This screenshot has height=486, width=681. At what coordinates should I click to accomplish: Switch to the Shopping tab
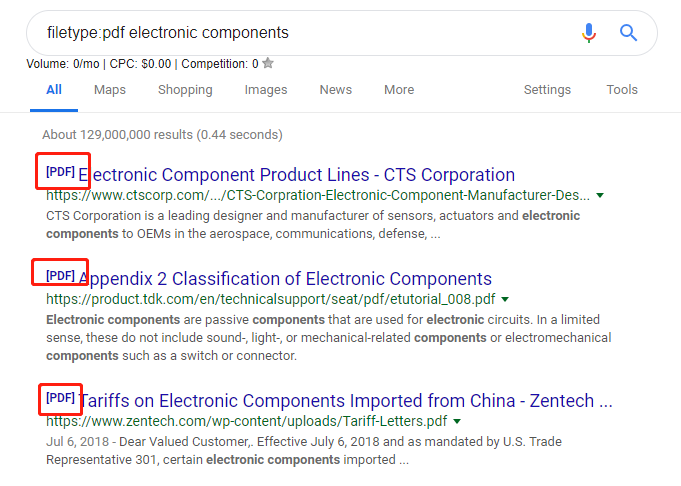pyautogui.click(x=185, y=90)
